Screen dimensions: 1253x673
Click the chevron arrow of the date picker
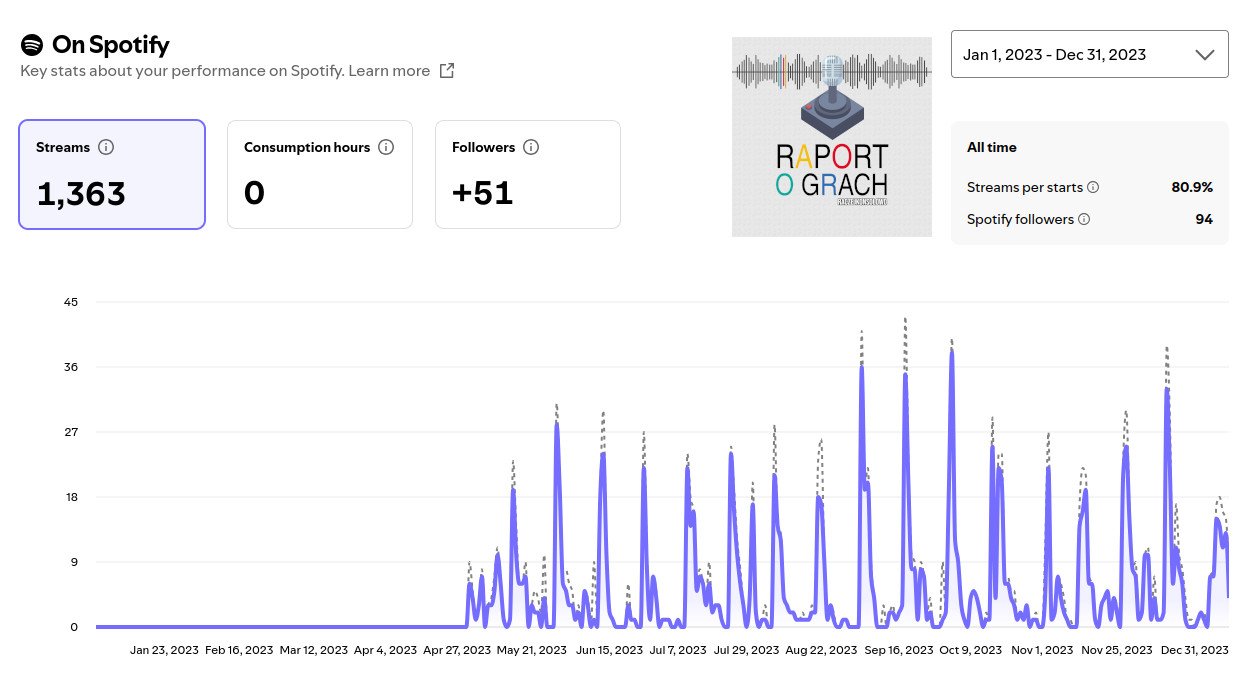click(1204, 55)
